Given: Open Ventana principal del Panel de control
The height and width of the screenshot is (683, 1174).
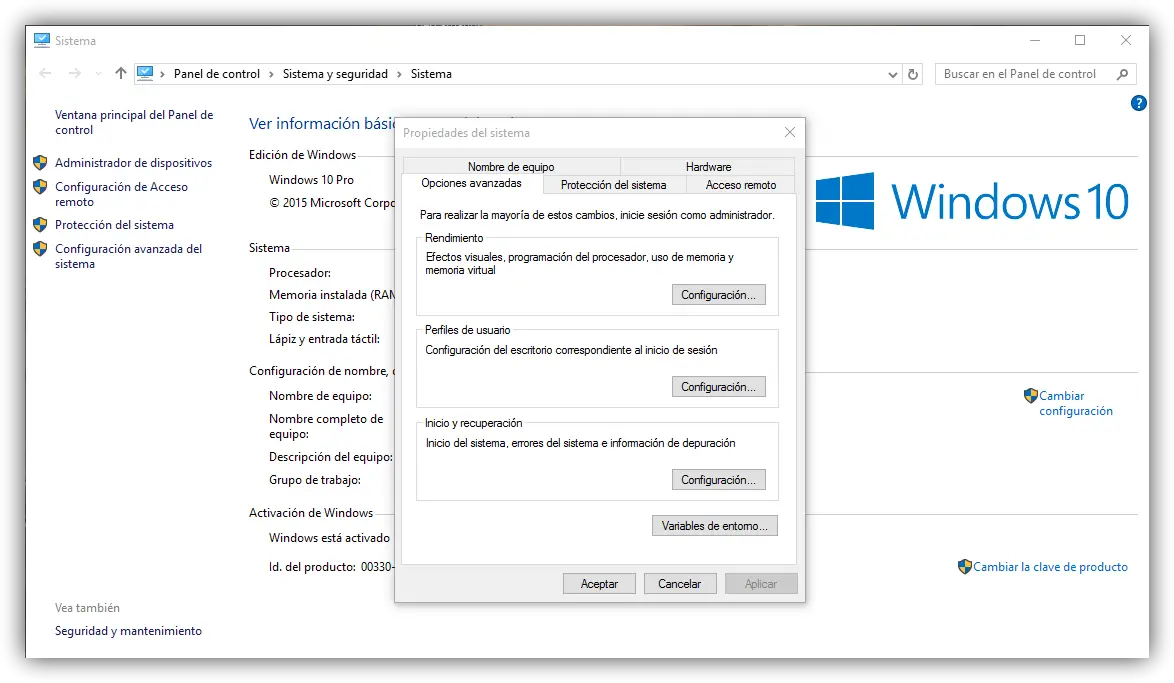Looking at the screenshot, I should point(134,122).
